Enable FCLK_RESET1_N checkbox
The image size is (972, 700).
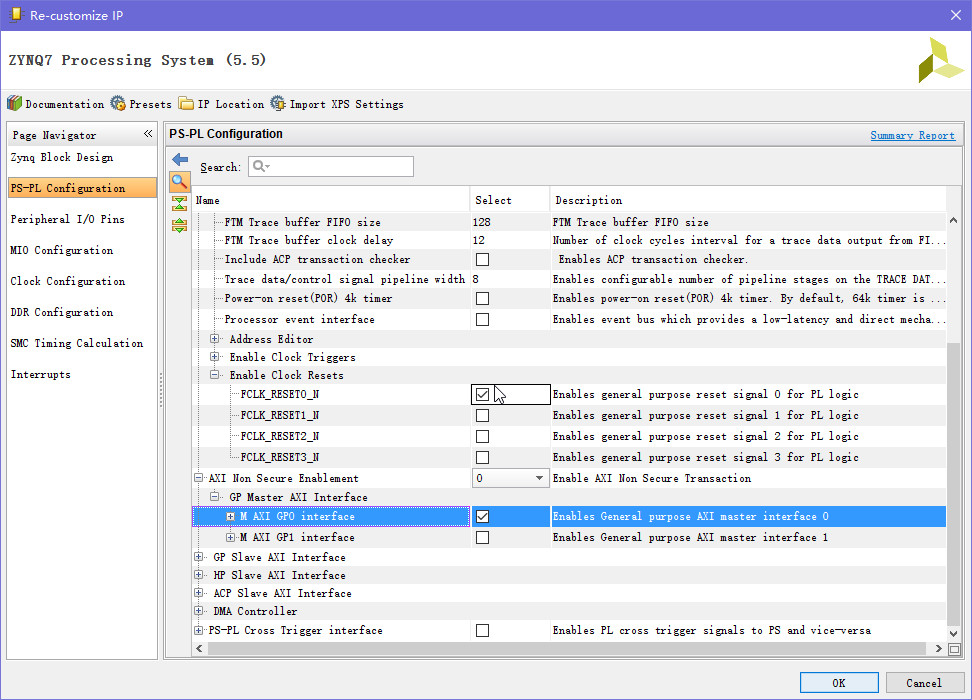(x=482, y=415)
